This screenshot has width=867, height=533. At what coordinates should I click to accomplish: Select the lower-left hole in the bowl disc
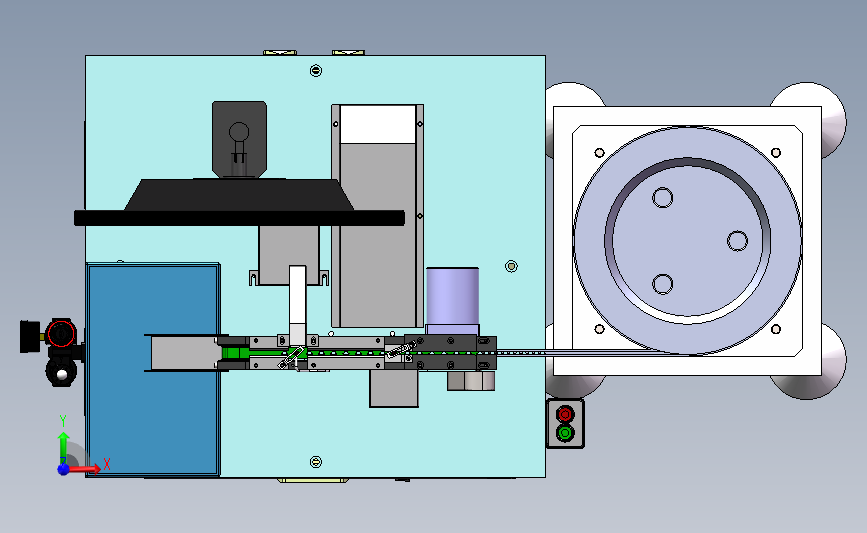662,284
